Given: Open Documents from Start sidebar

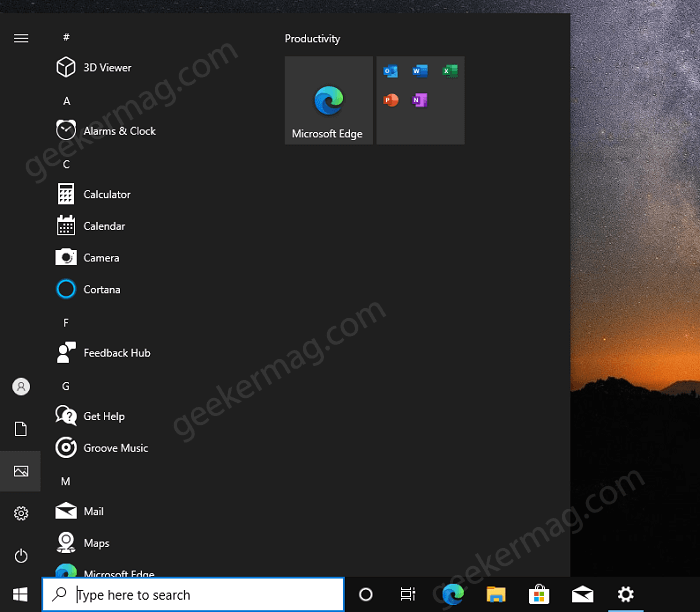Looking at the screenshot, I should pyautogui.click(x=21, y=429).
